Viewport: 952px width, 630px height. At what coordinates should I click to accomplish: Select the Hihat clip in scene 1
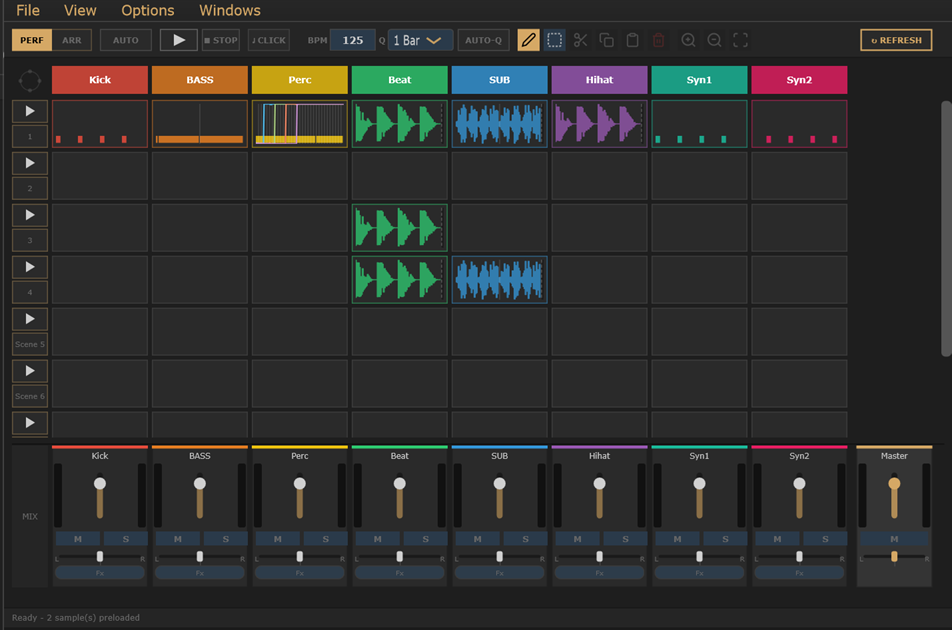pyautogui.click(x=599, y=124)
